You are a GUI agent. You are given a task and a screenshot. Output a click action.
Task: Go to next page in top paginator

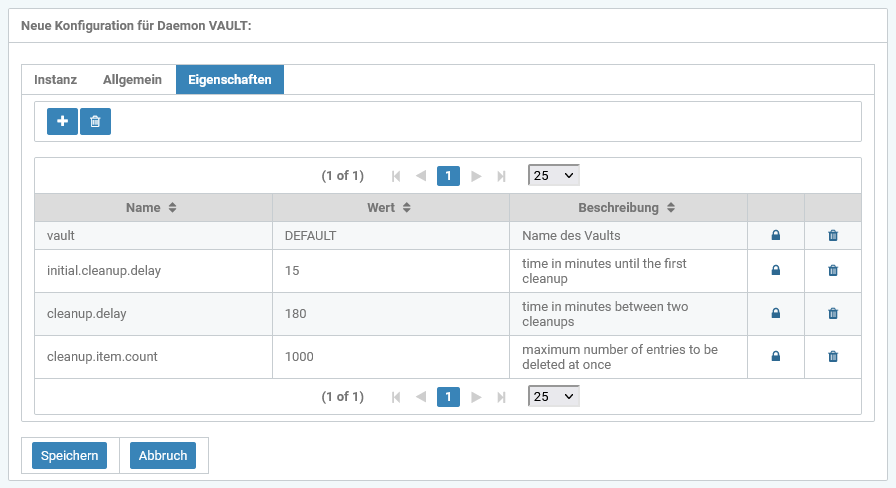(x=477, y=176)
